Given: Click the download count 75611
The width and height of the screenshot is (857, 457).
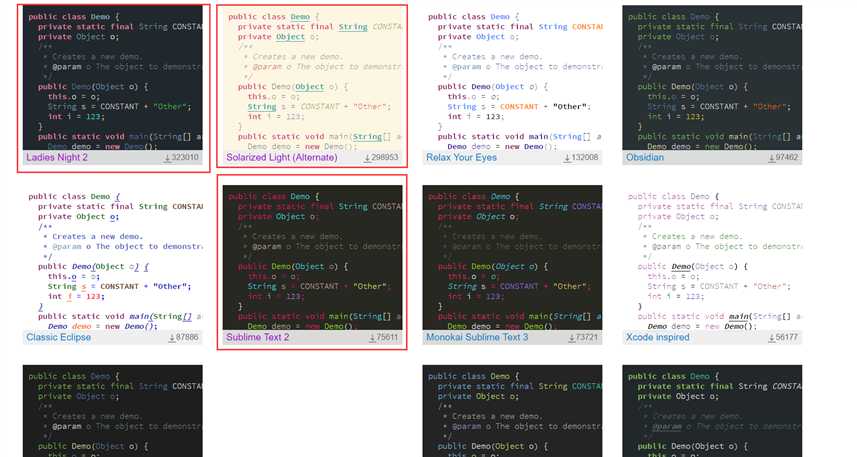Looking at the screenshot, I should click(x=388, y=337).
